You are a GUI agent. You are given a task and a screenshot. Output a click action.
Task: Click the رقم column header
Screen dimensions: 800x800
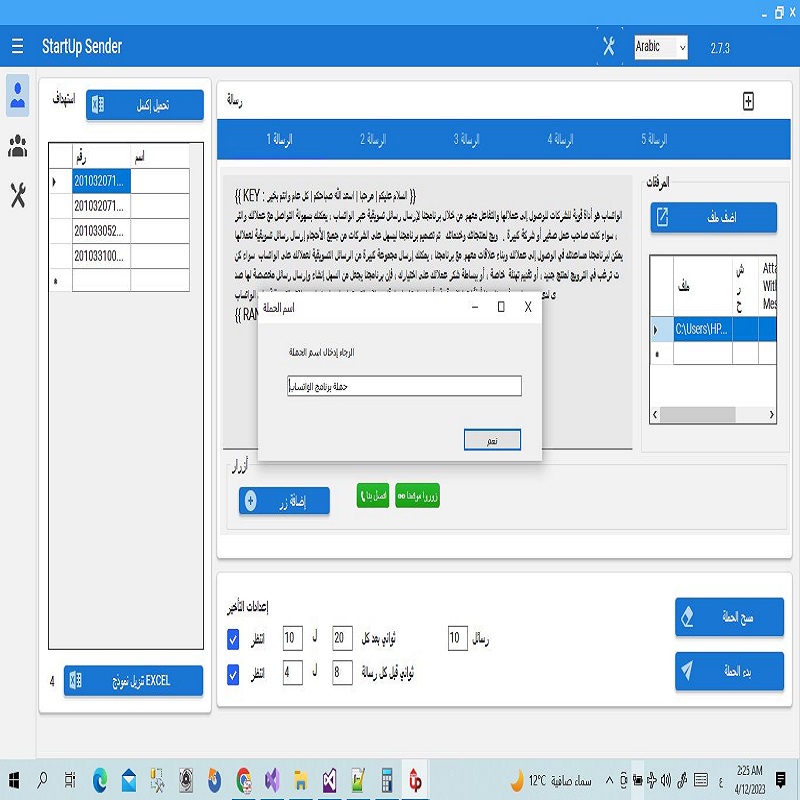[x=102, y=156]
